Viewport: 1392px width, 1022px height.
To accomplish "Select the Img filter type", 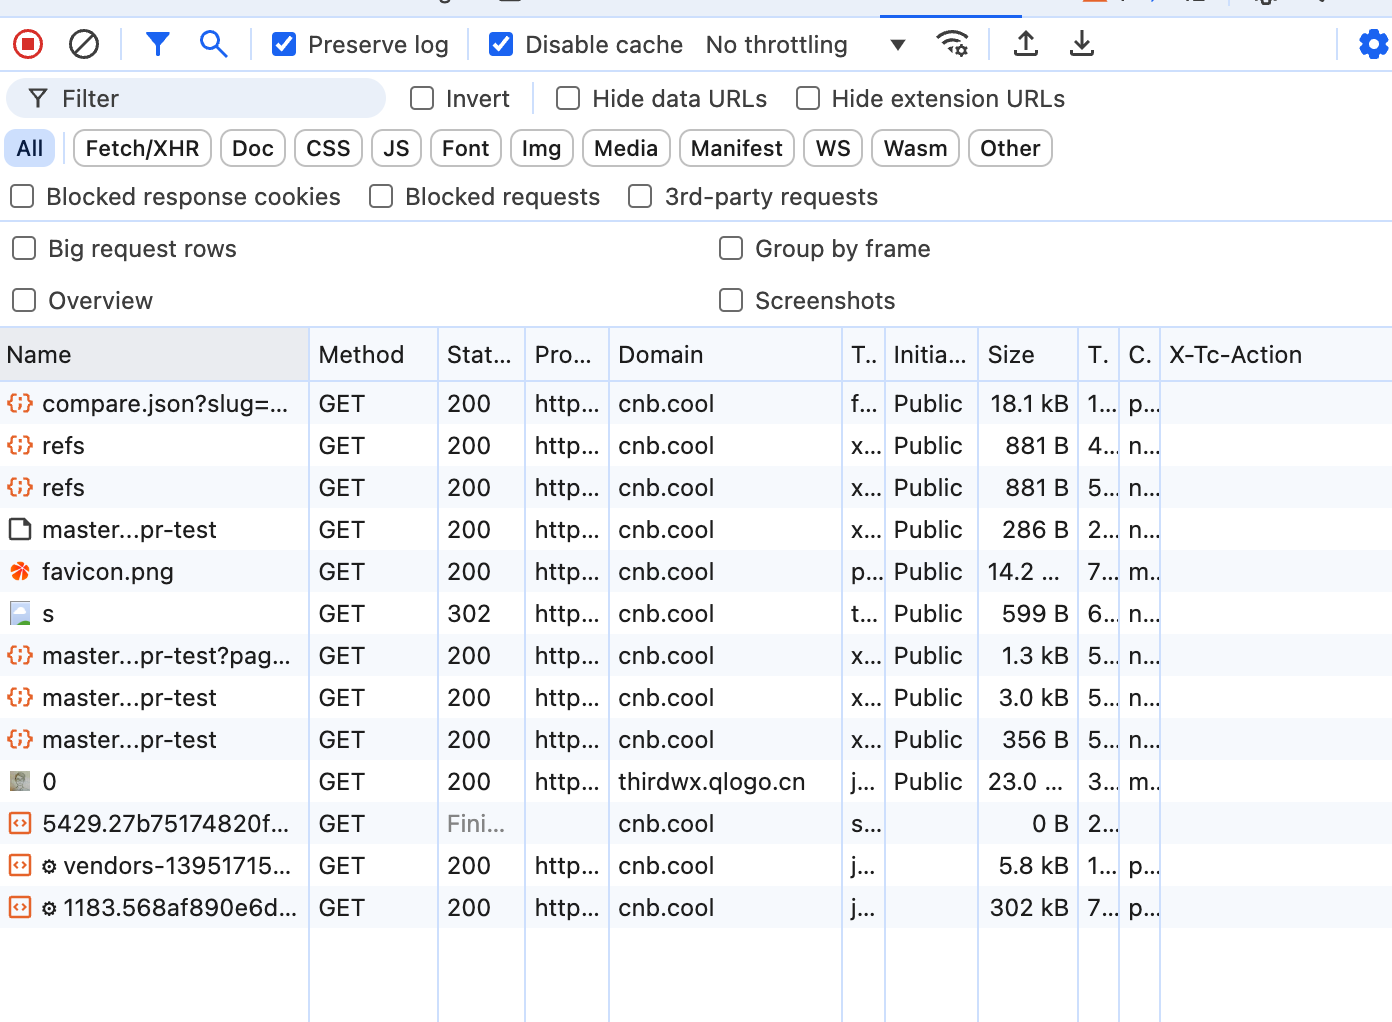I will (x=541, y=148).
